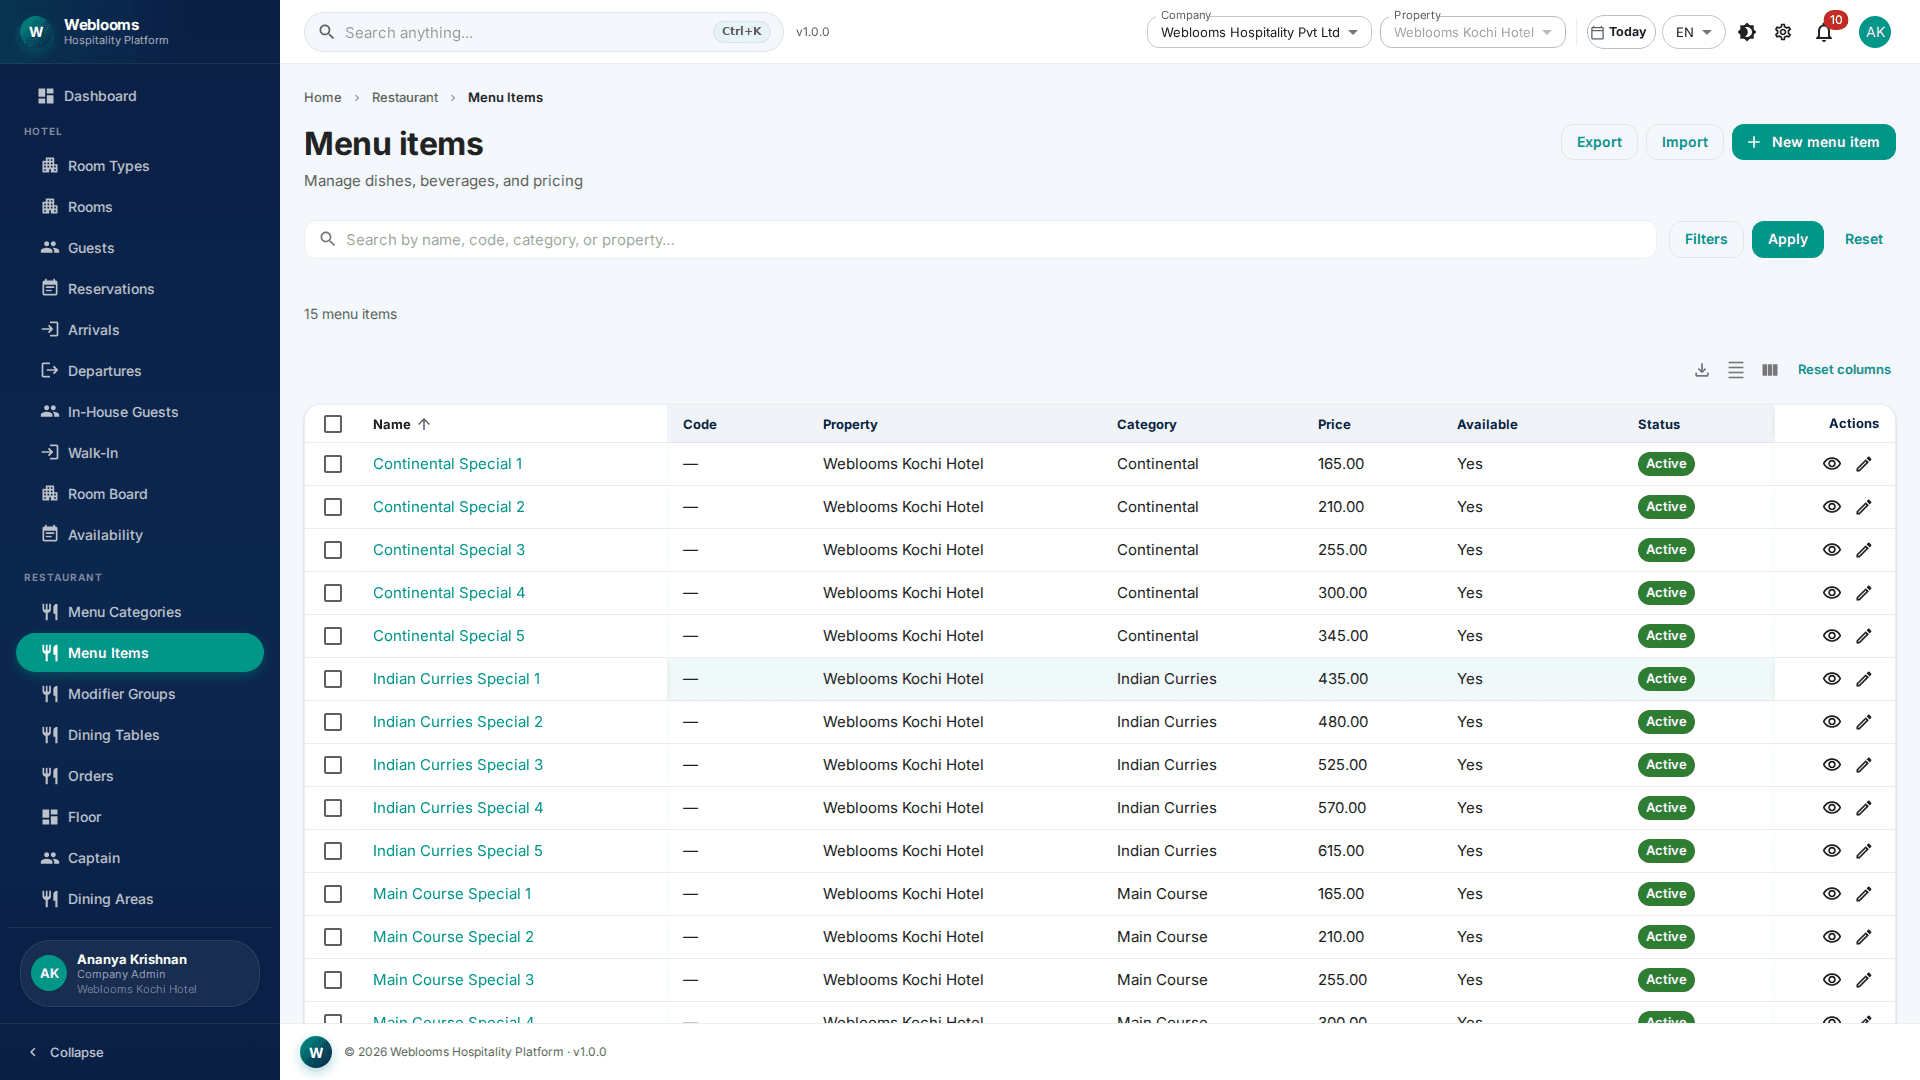Click Reset columns link
Viewport: 1920px width, 1080px height.
1844,370
